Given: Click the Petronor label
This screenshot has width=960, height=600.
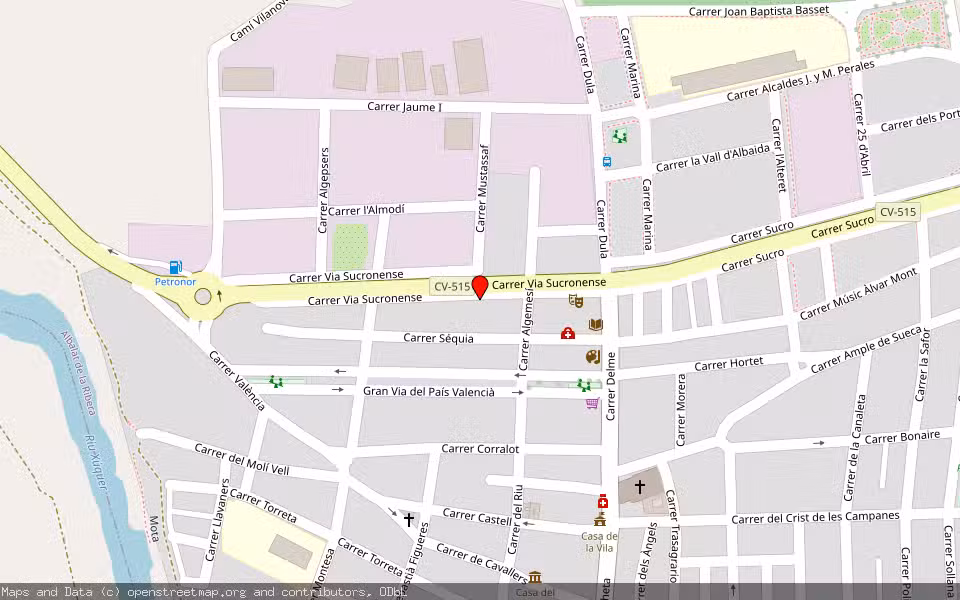Looking at the screenshot, I should [175, 282].
